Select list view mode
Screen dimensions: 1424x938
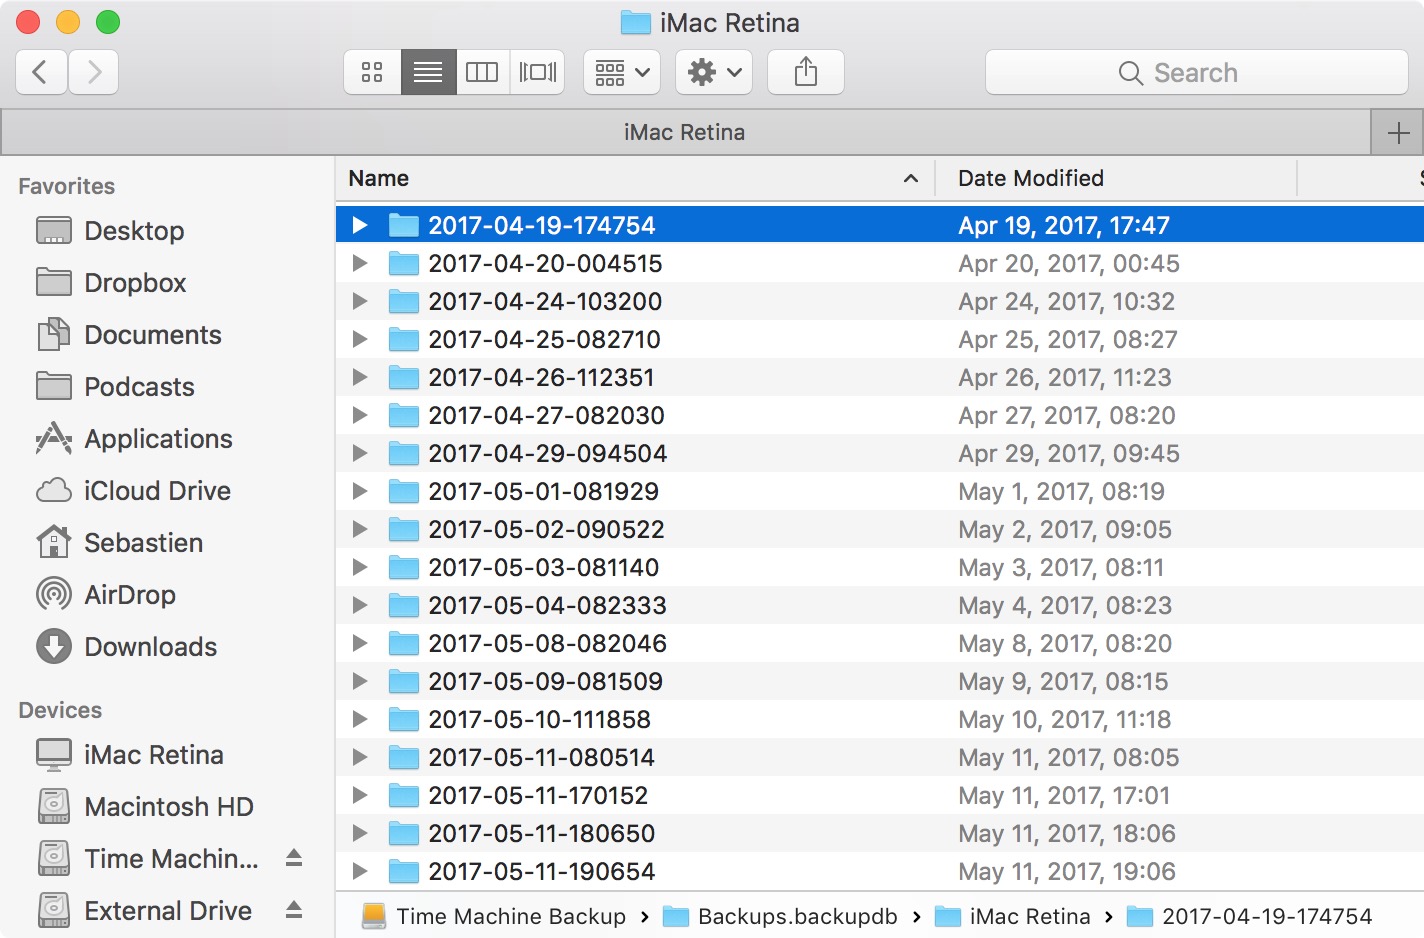[x=428, y=72]
